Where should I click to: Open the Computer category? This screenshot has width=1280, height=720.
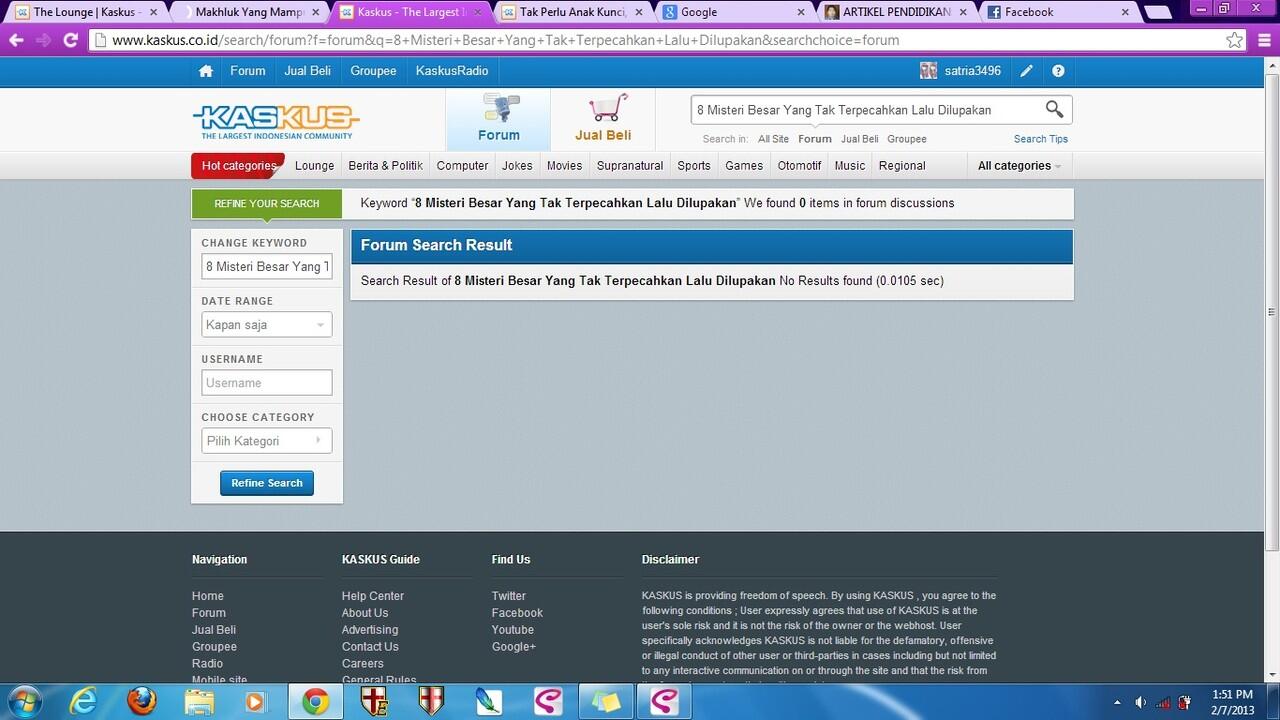point(462,166)
